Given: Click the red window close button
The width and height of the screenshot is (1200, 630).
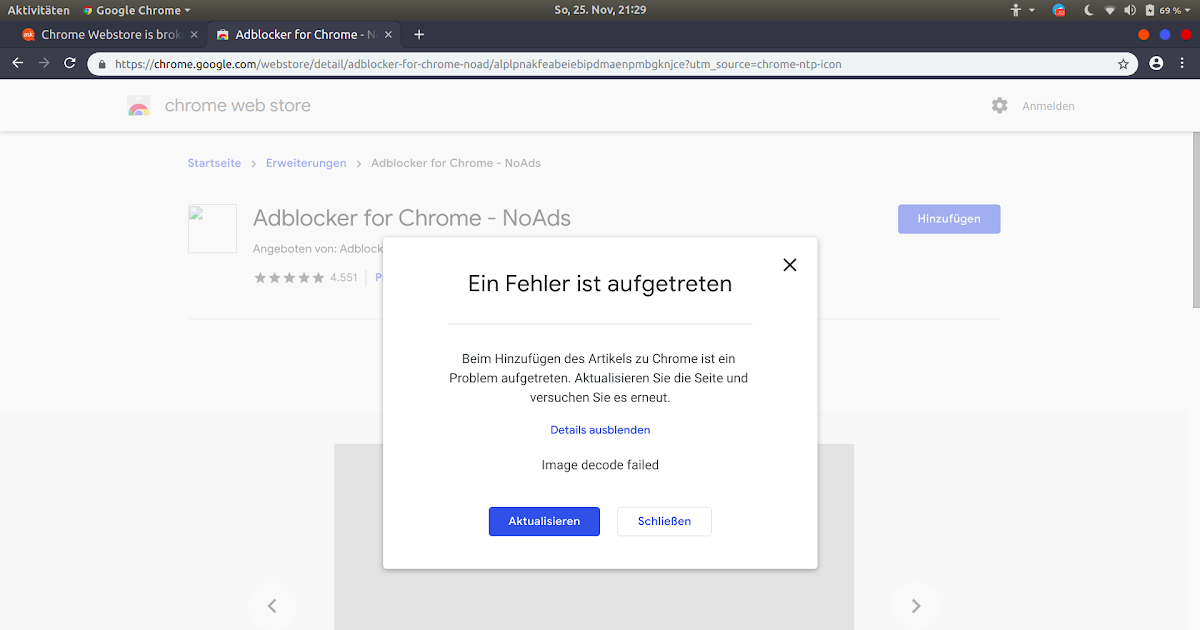Looking at the screenshot, I should [1187, 34].
